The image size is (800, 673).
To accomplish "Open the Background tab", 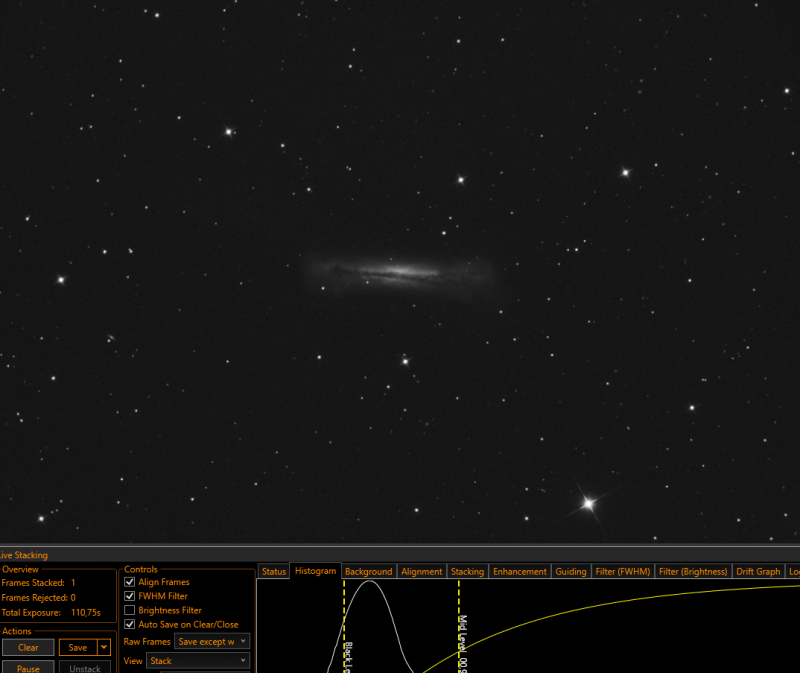I will [x=368, y=571].
